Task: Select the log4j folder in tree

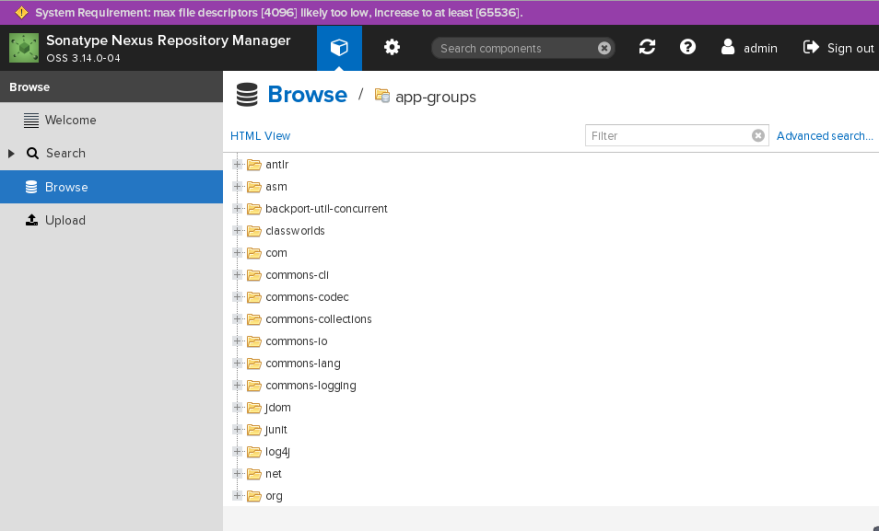Action: (277, 452)
